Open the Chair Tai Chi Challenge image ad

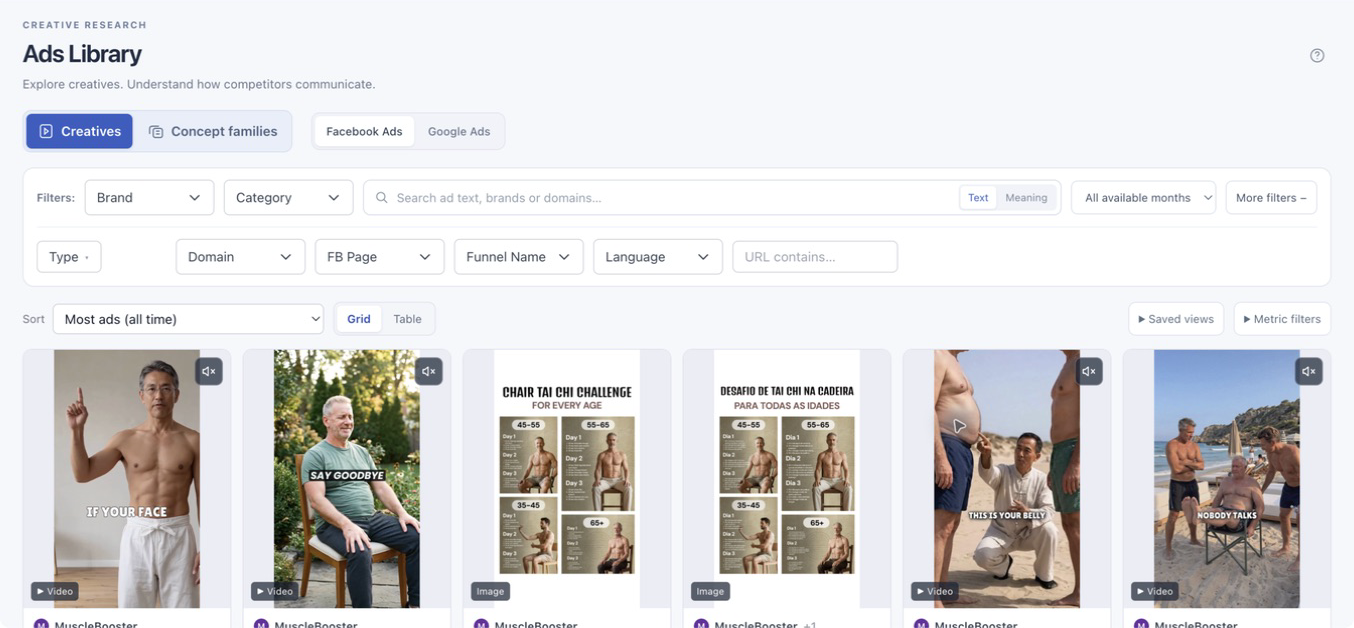(x=567, y=478)
